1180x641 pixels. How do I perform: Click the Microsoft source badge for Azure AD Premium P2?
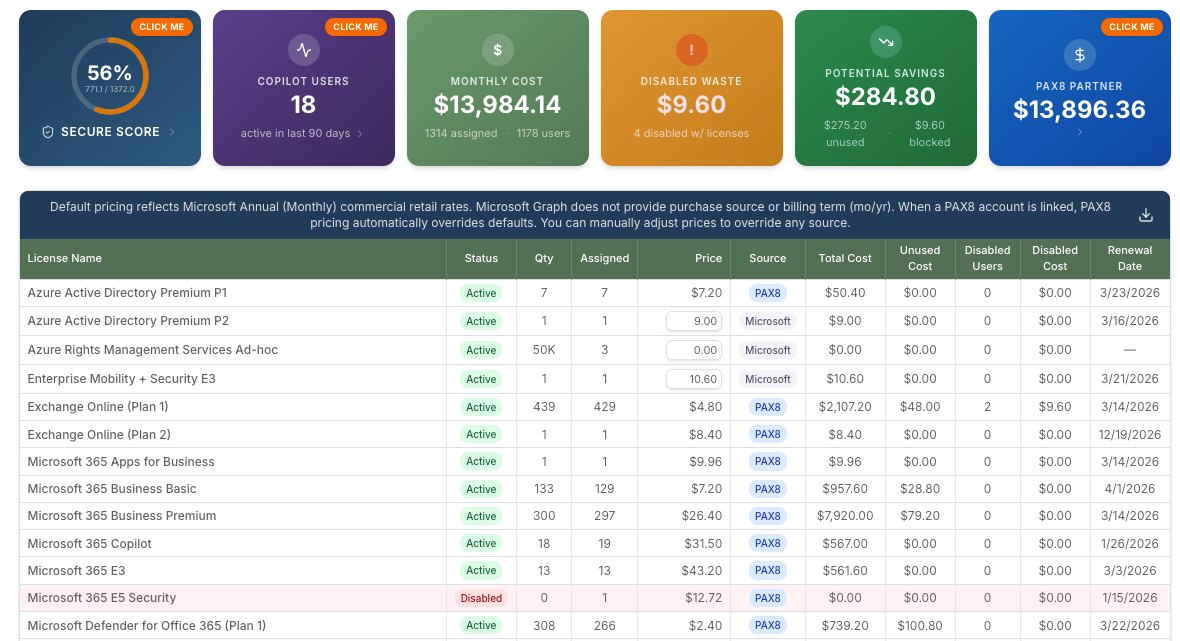768,321
